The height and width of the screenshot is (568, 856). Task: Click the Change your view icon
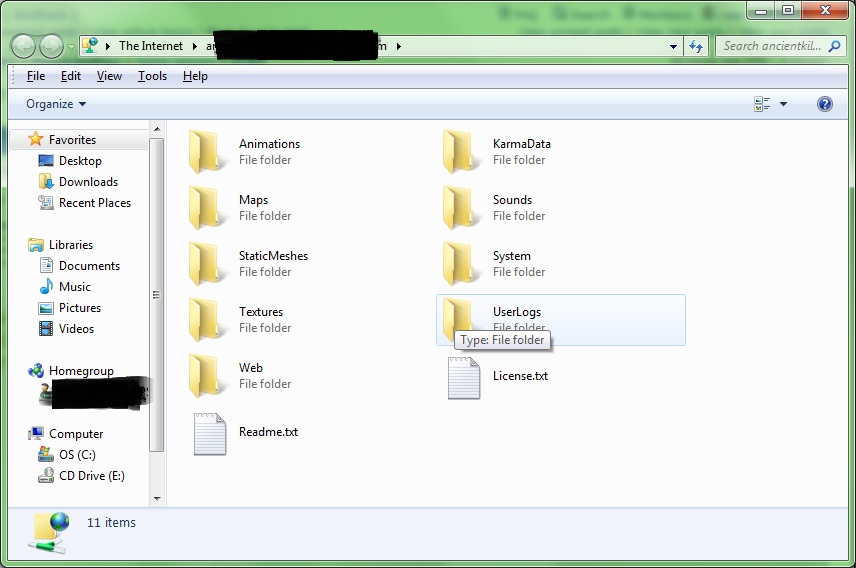pyautogui.click(x=763, y=104)
